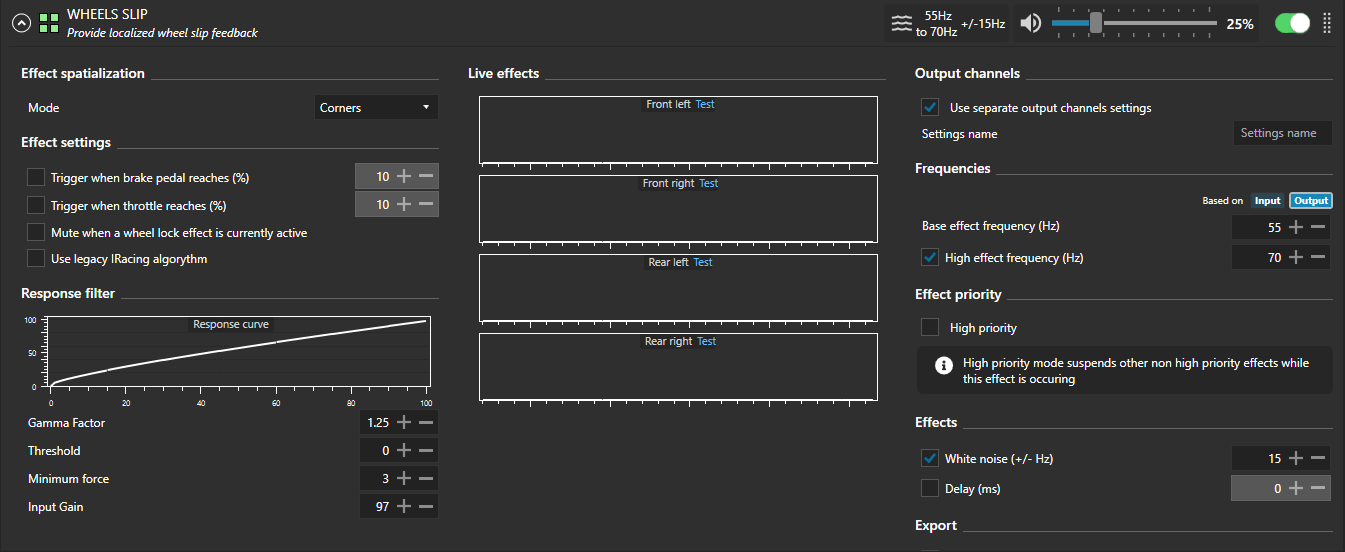Enable High priority checkbox
Screen dimensions: 1345x552
[930, 327]
